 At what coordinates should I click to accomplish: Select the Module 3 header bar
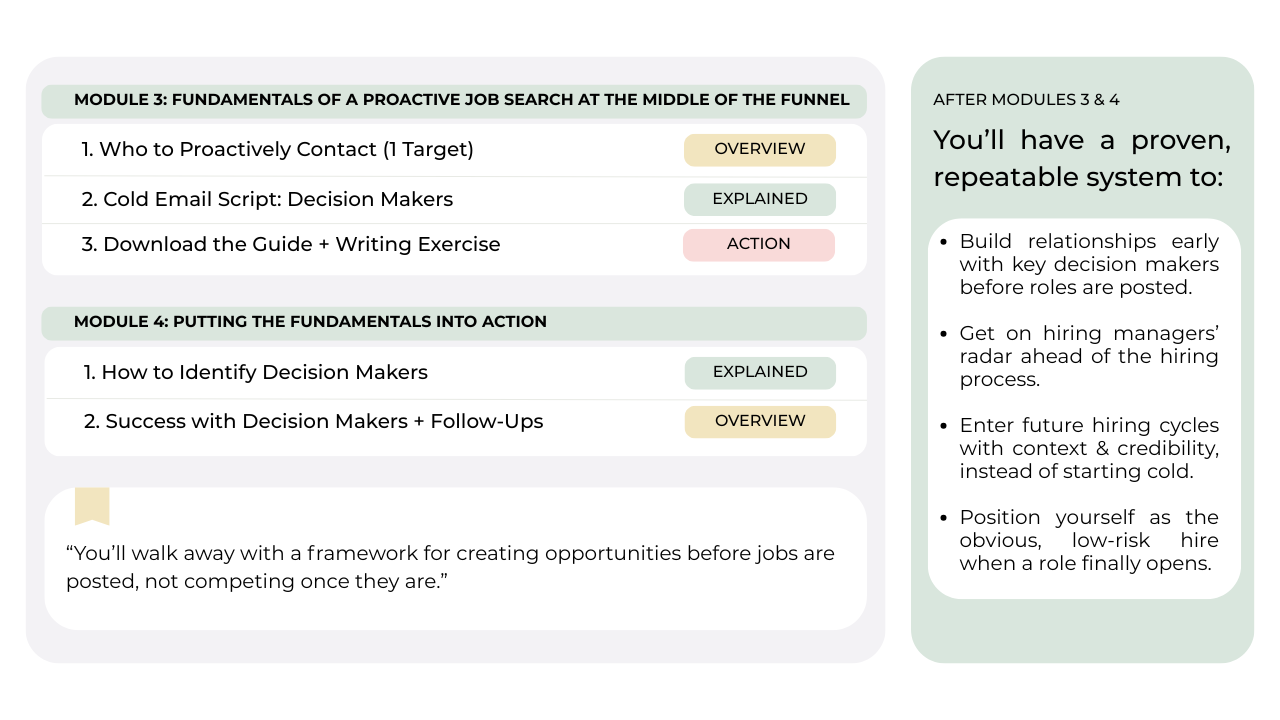[x=461, y=100]
